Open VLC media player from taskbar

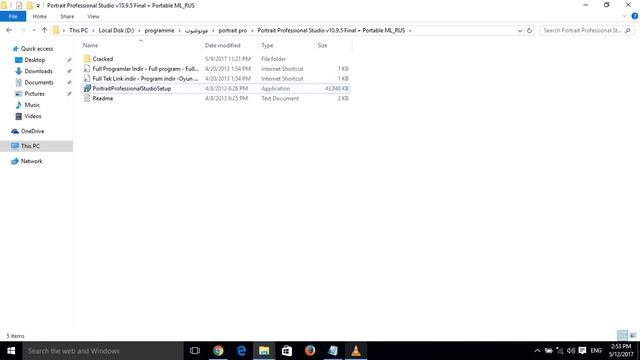[x=356, y=351]
